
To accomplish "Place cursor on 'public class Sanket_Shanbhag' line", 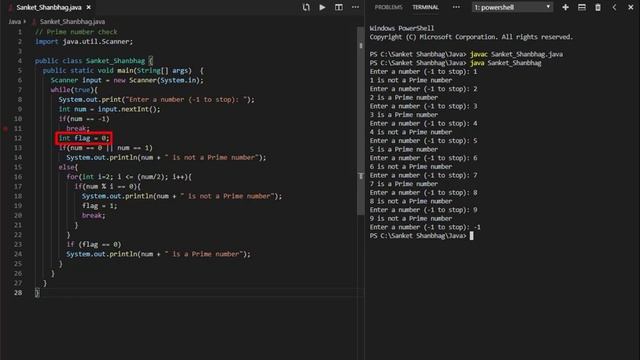I will pyautogui.click(x=94, y=61).
